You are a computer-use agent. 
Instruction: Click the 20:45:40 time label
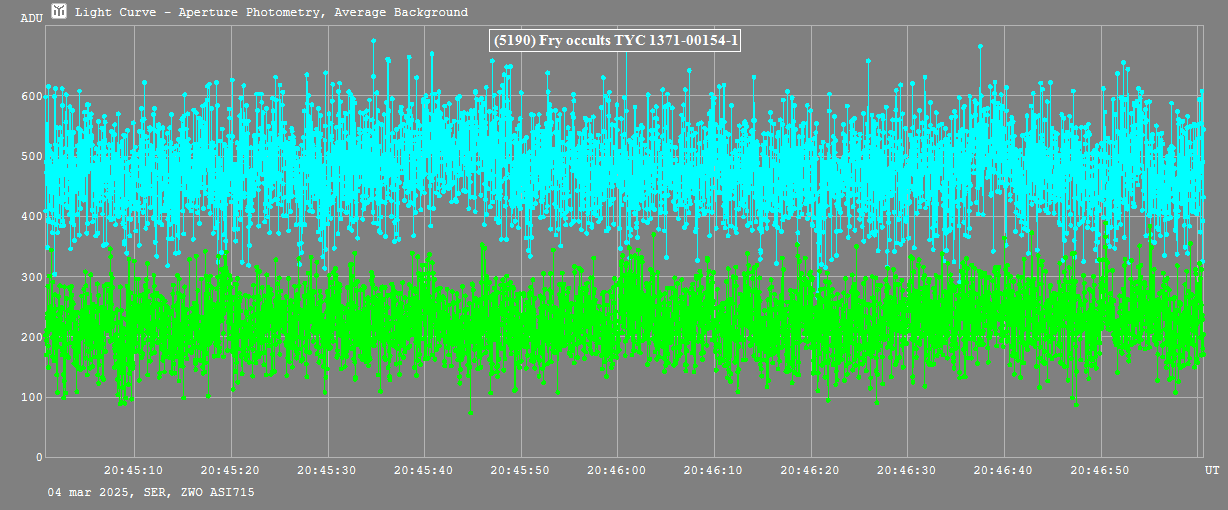424,469
